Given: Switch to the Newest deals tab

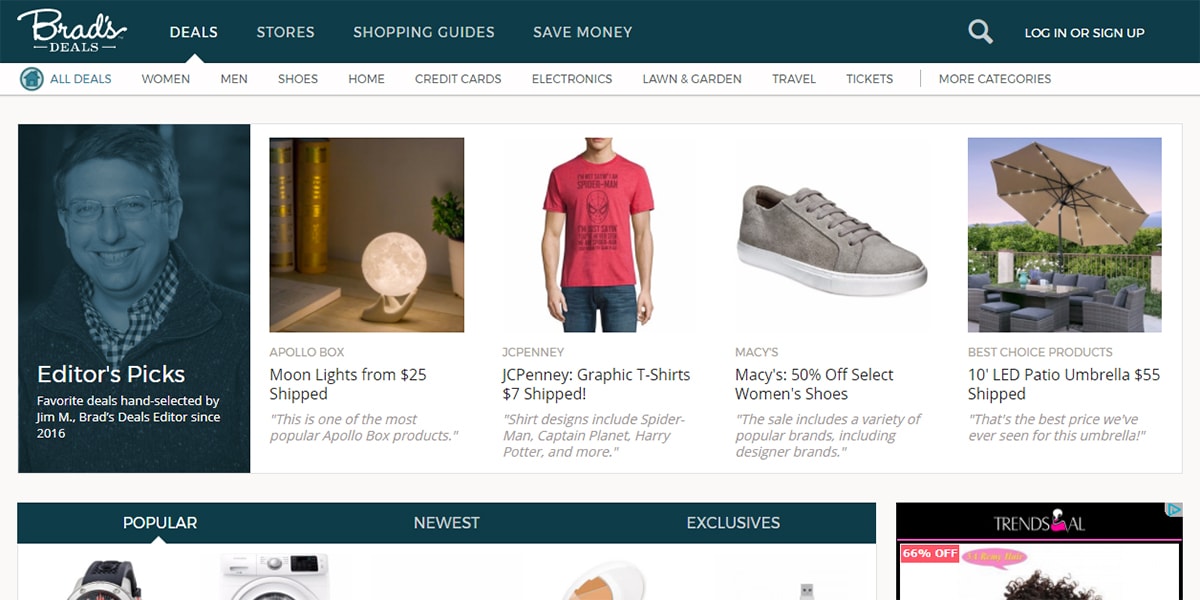Looking at the screenshot, I should tap(446, 523).
